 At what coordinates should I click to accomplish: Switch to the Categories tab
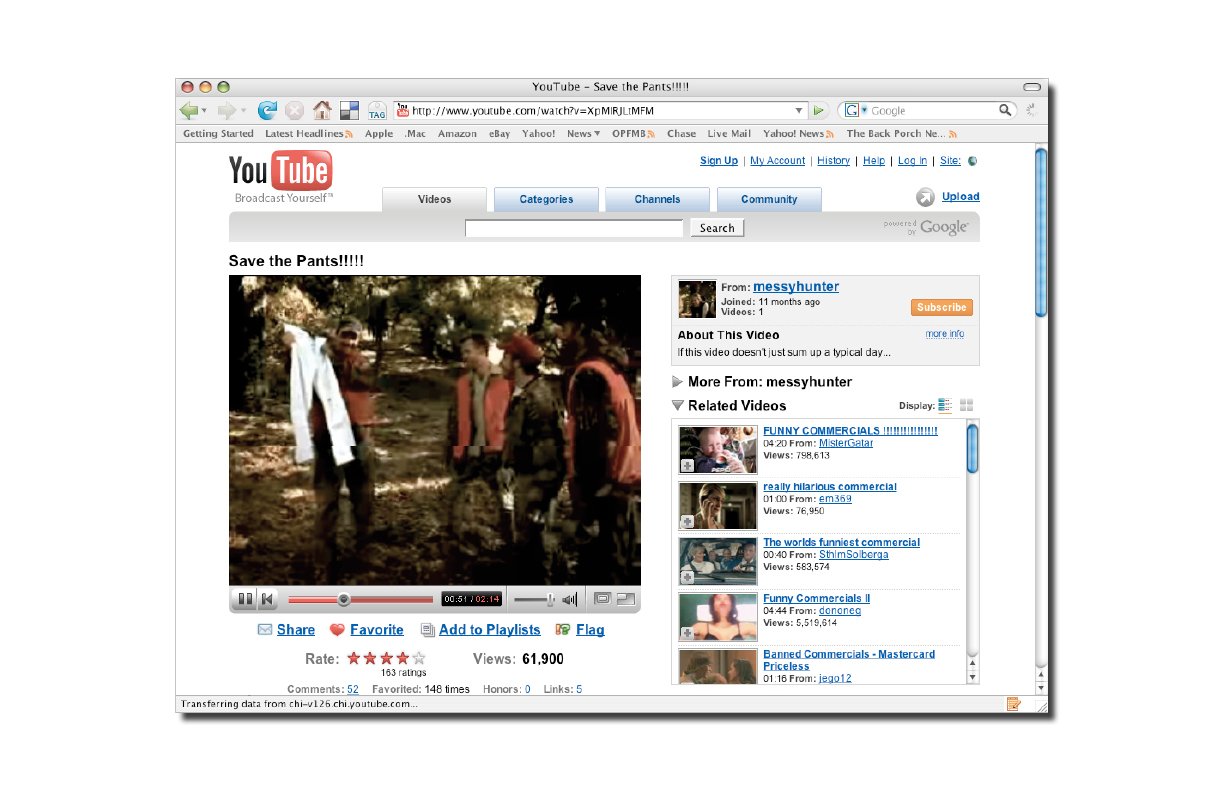pos(546,199)
